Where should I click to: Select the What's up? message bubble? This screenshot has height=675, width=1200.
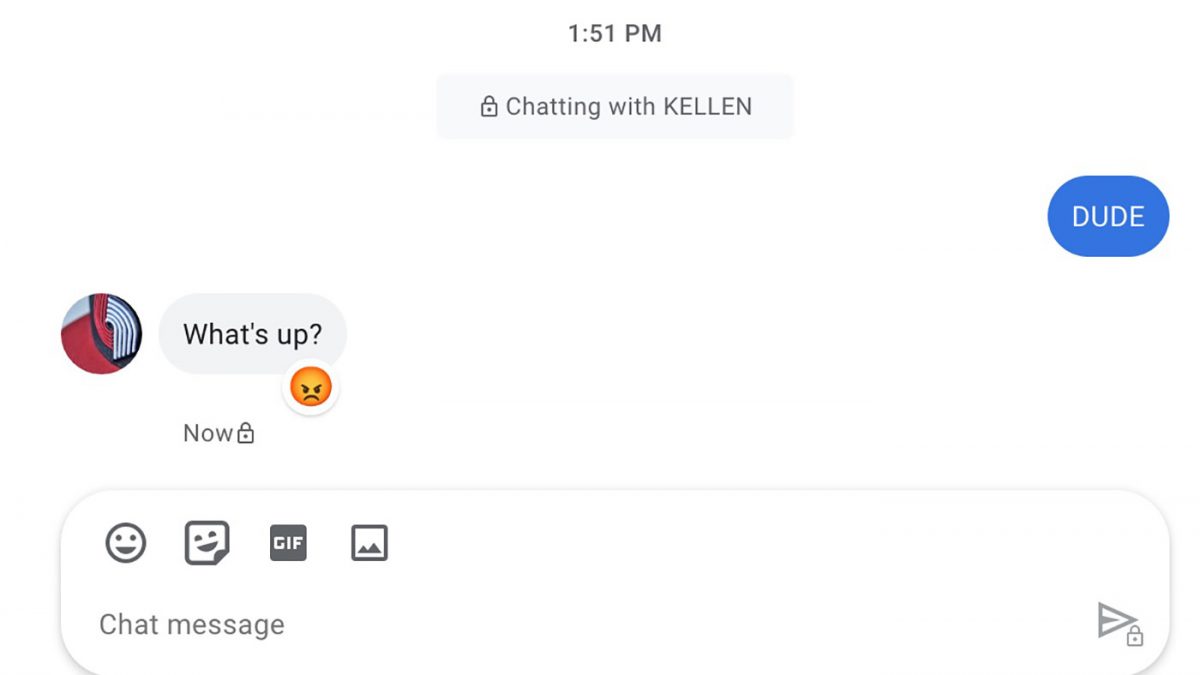click(252, 334)
